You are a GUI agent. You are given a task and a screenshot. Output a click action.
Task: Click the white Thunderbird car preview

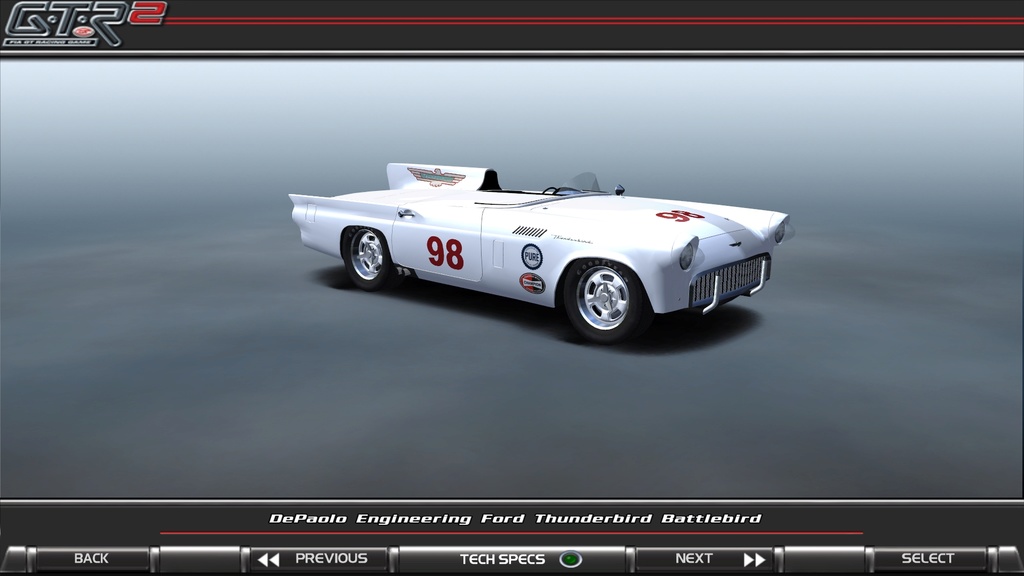[x=541, y=251]
